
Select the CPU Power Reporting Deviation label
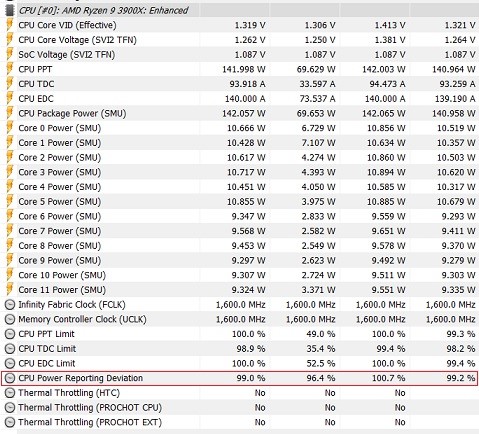click(x=81, y=378)
